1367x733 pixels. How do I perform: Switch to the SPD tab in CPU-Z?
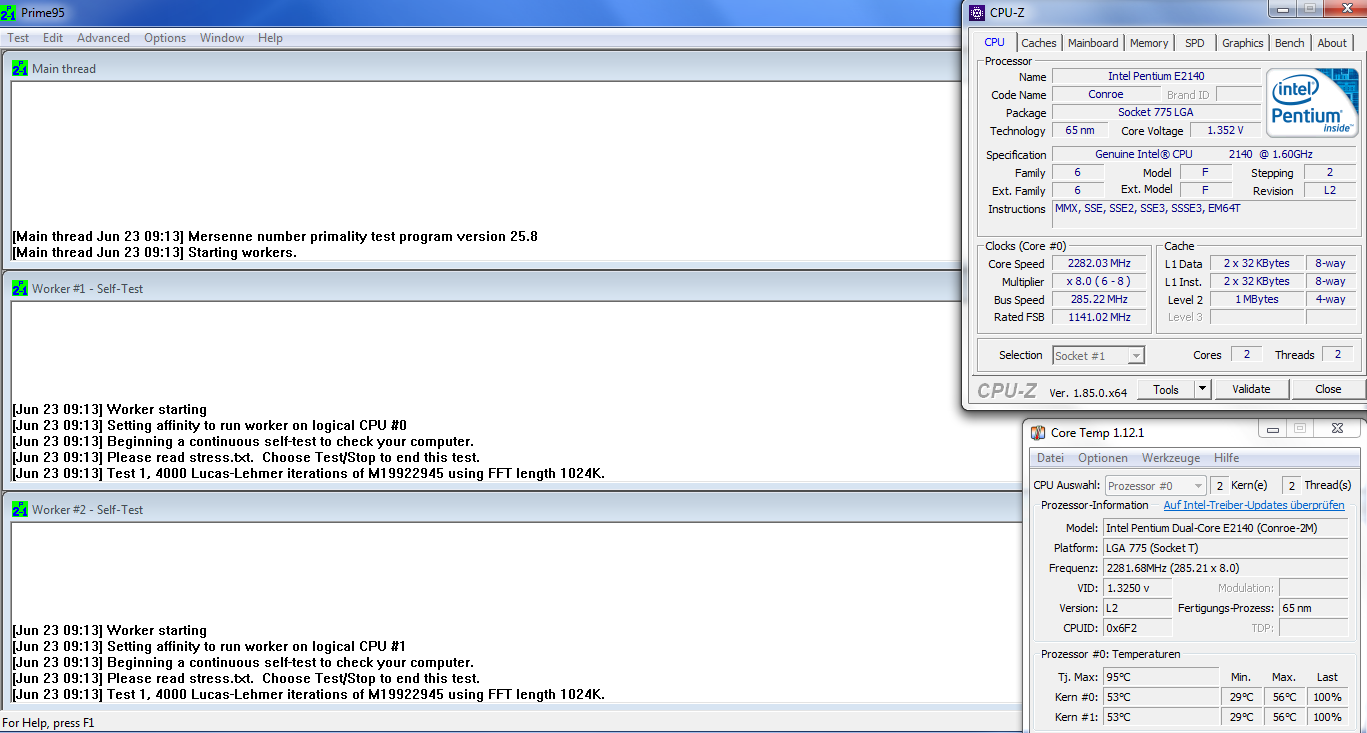[x=1195, y=43]
